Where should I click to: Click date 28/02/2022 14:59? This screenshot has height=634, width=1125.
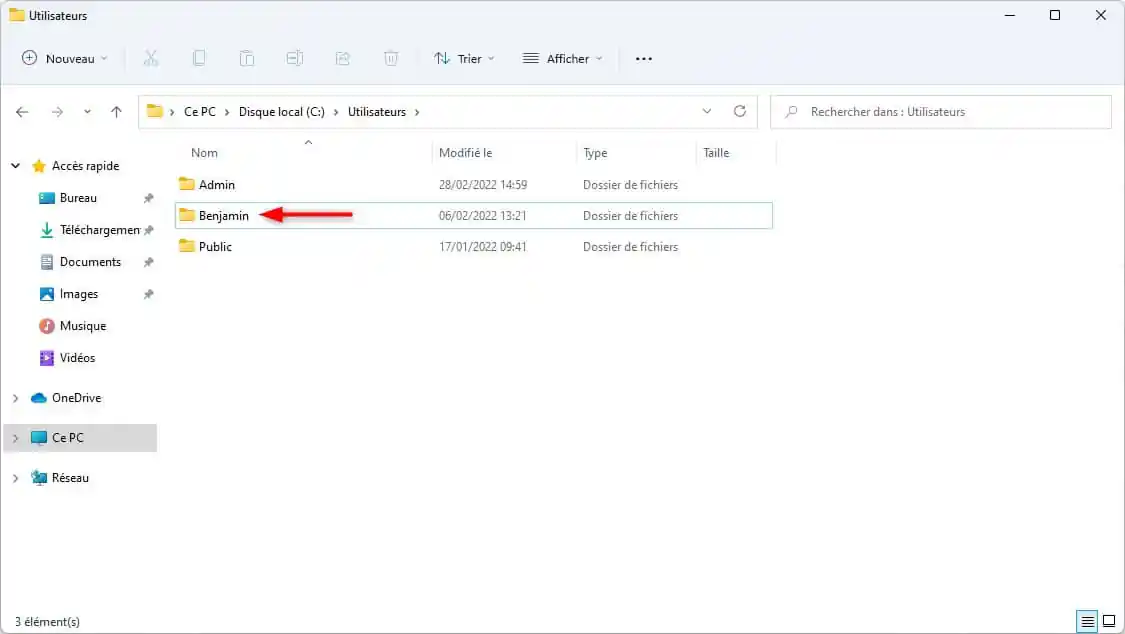[x=483, y=184]
